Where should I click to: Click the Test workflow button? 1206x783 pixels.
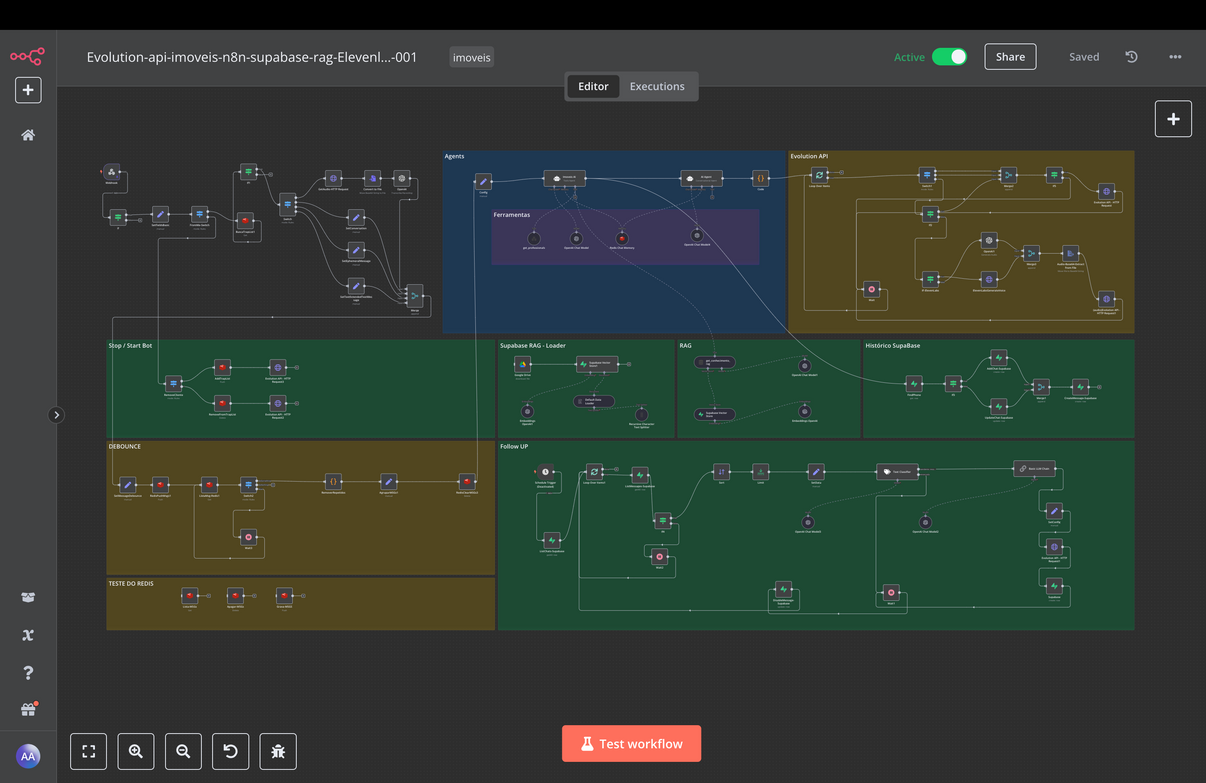point(631,744)
